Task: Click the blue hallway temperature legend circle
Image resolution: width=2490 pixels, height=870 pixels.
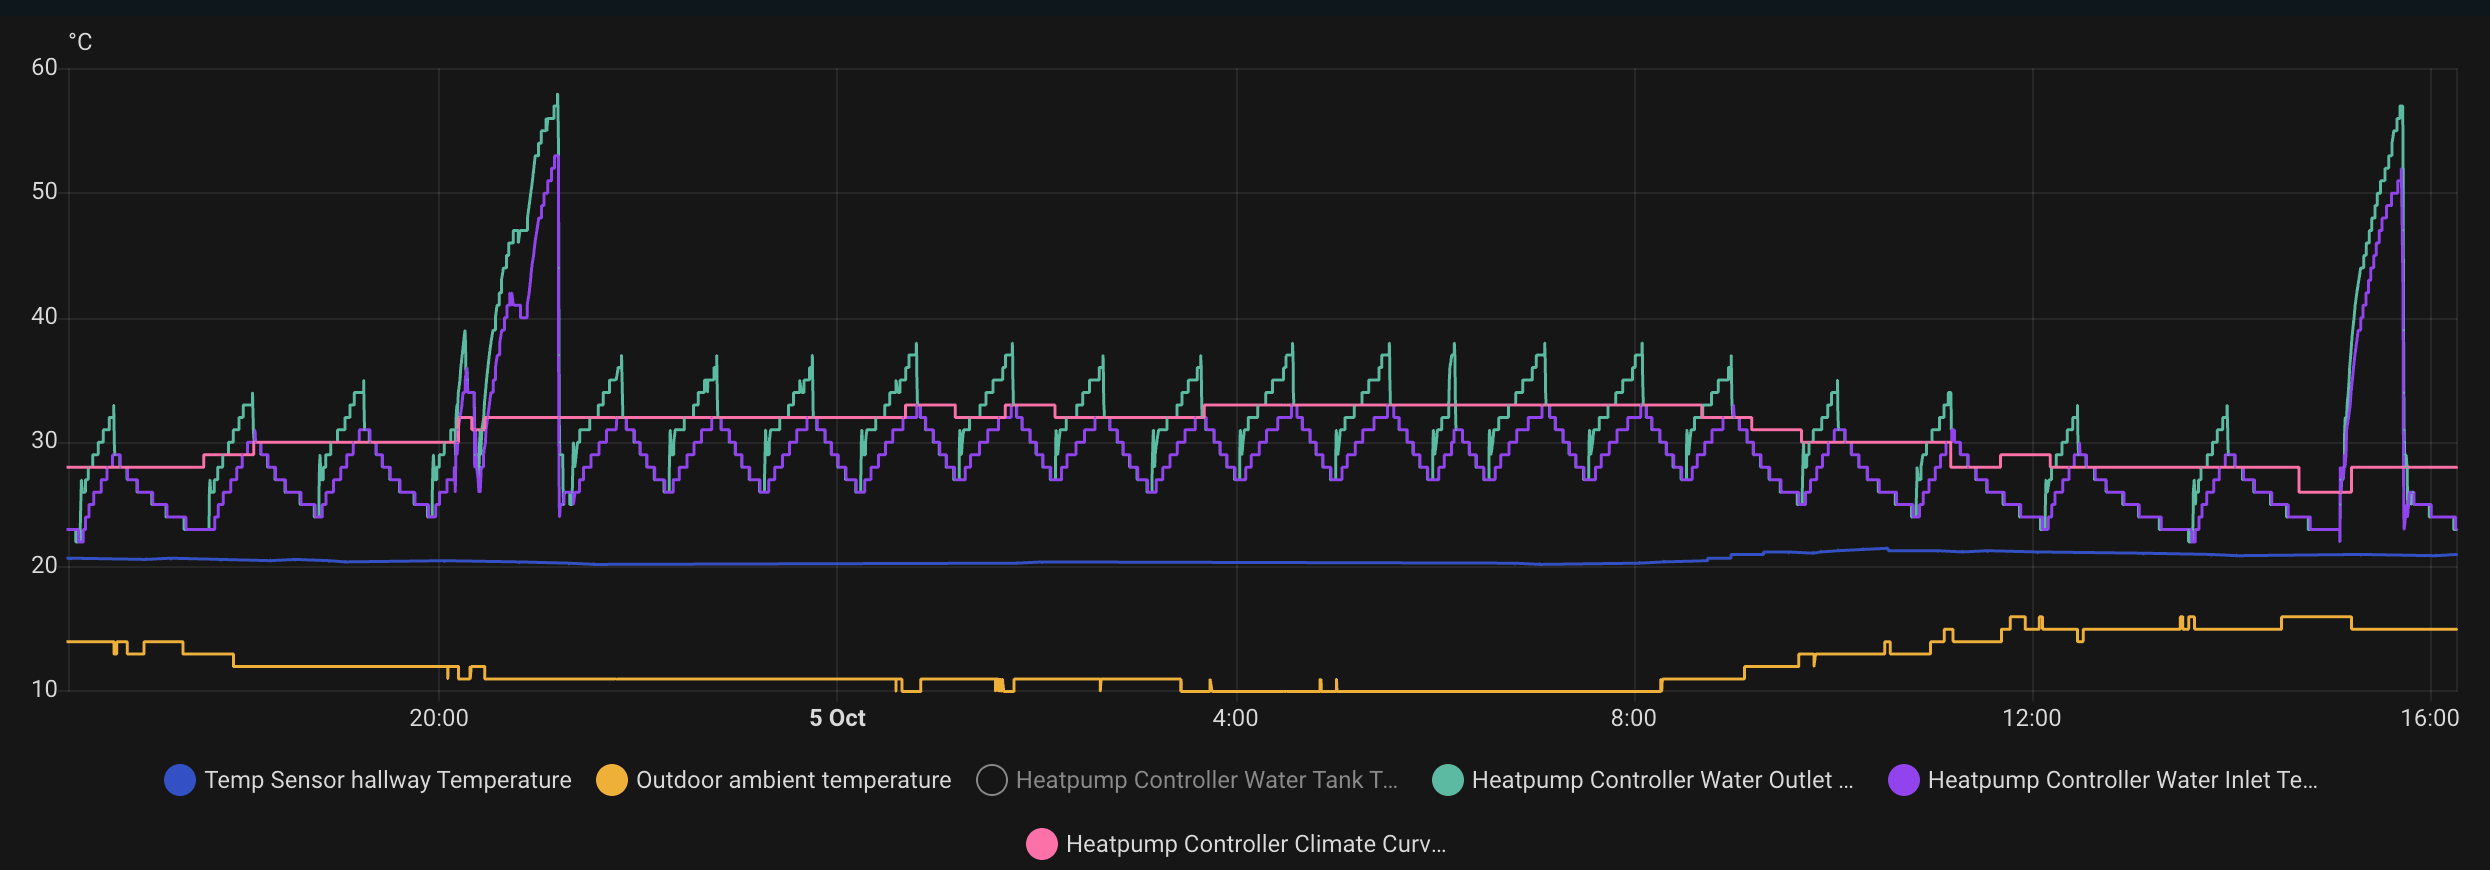Action: 180,780
